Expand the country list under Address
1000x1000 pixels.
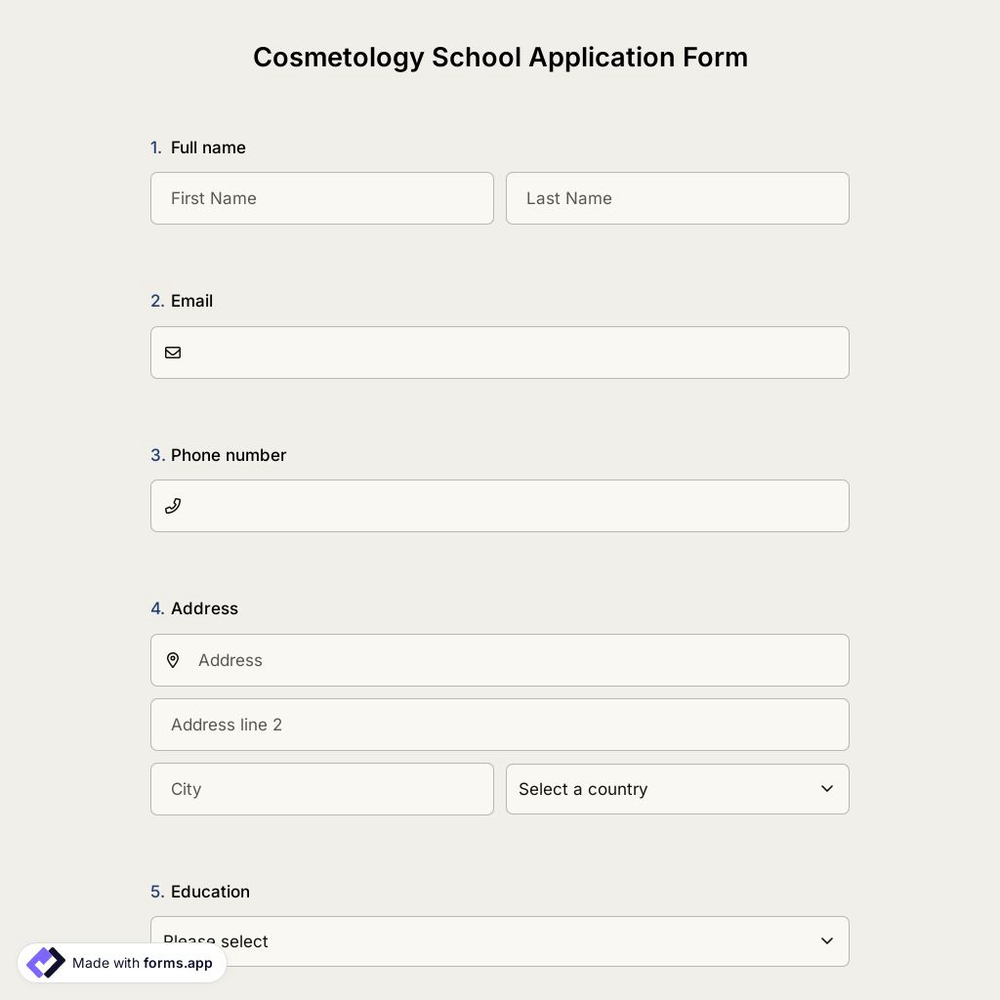tap(677, 788)
